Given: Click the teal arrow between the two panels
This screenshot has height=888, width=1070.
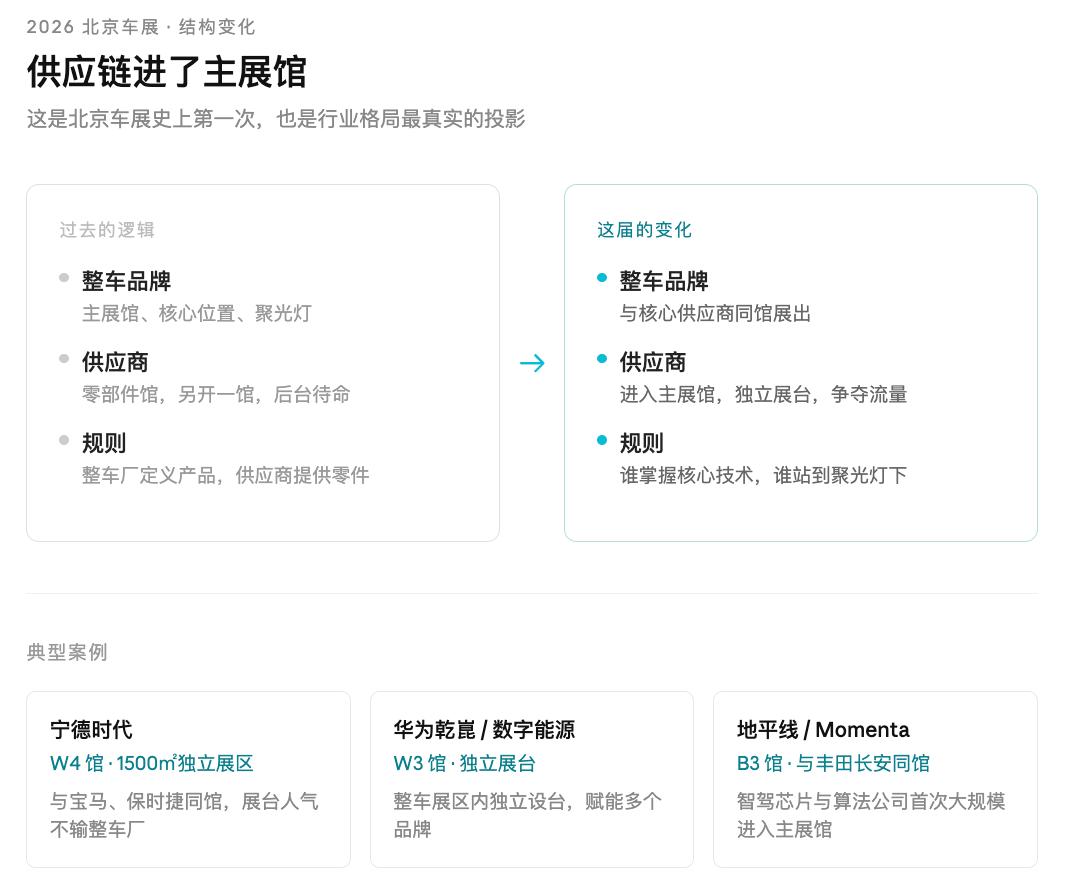Looking at the screenshot, I should coord(532,363).
